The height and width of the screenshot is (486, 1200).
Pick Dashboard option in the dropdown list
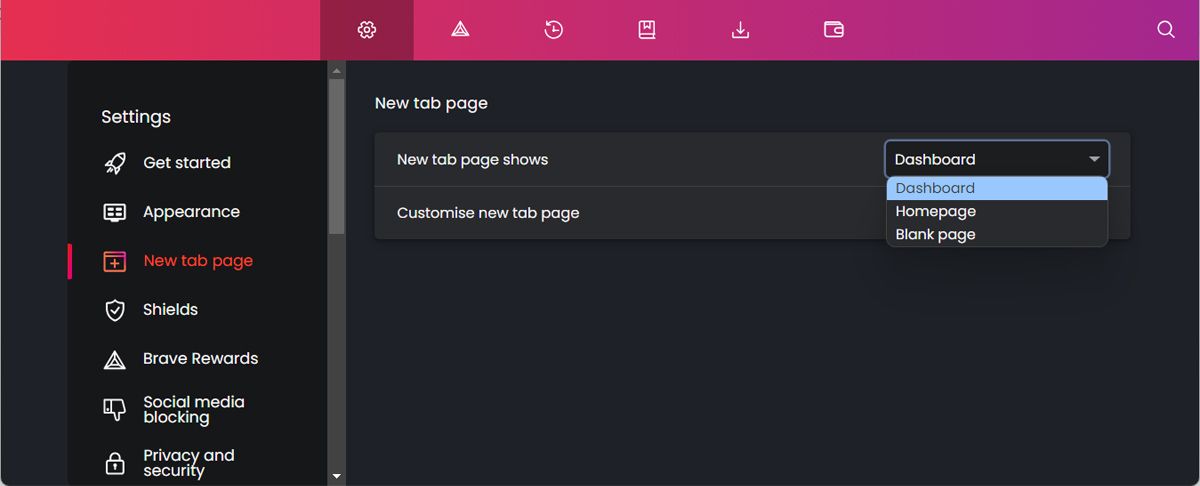coord(936,188)
